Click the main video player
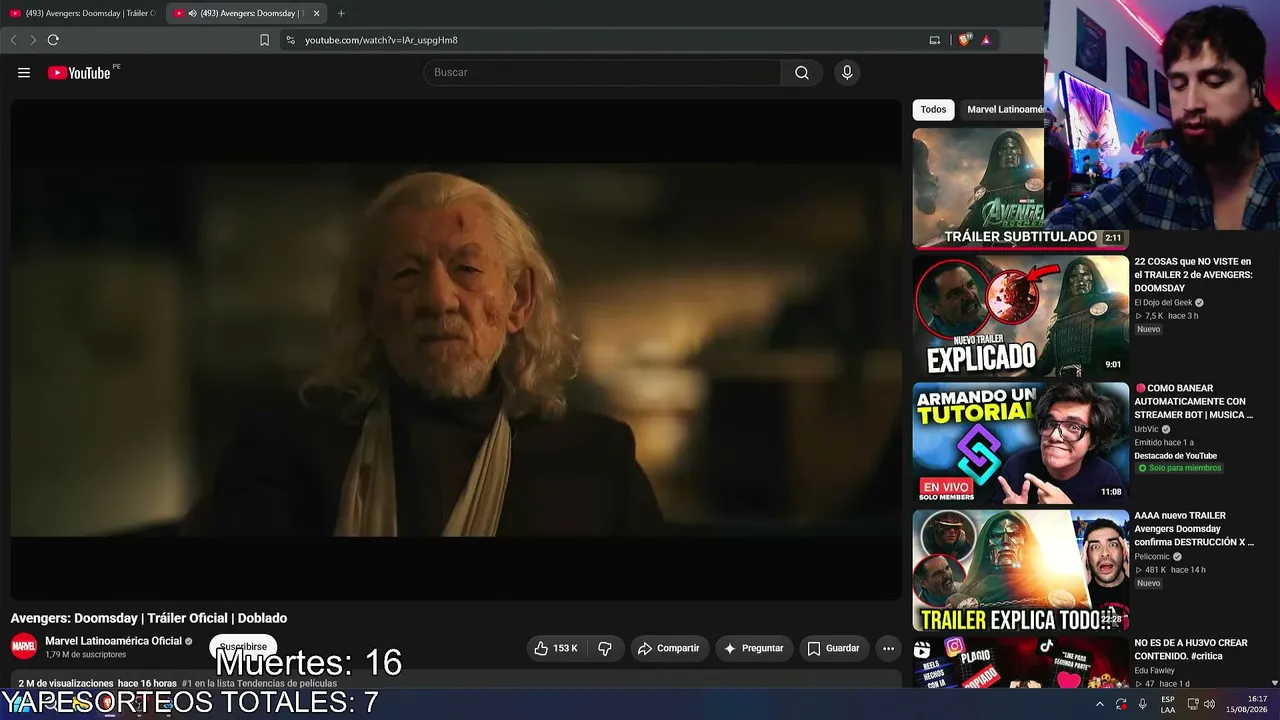 pyautogui.click(x=456, y=349)
